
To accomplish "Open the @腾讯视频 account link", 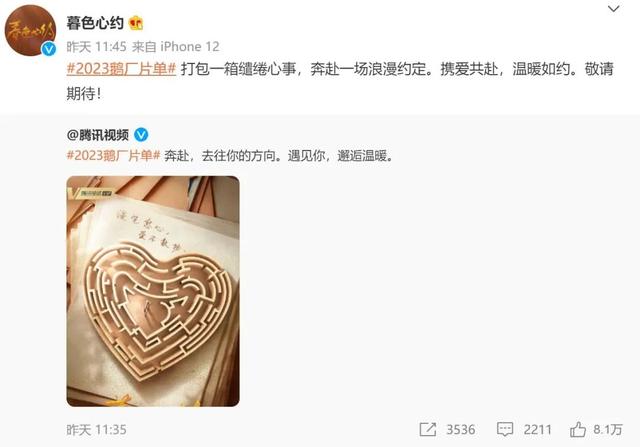I will 98,135.
